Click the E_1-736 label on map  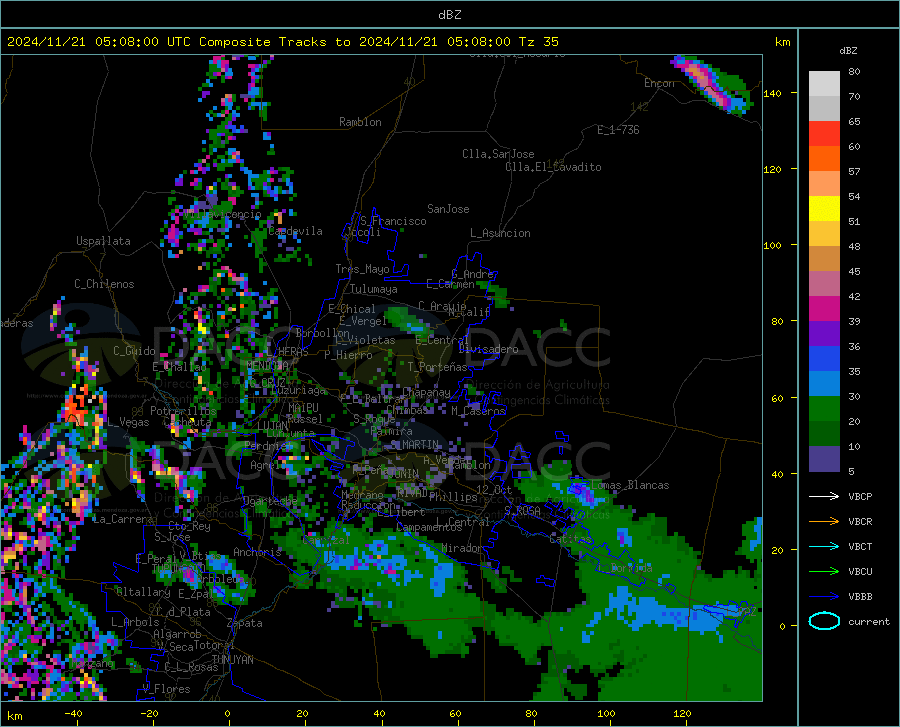(x=618, y=130)
